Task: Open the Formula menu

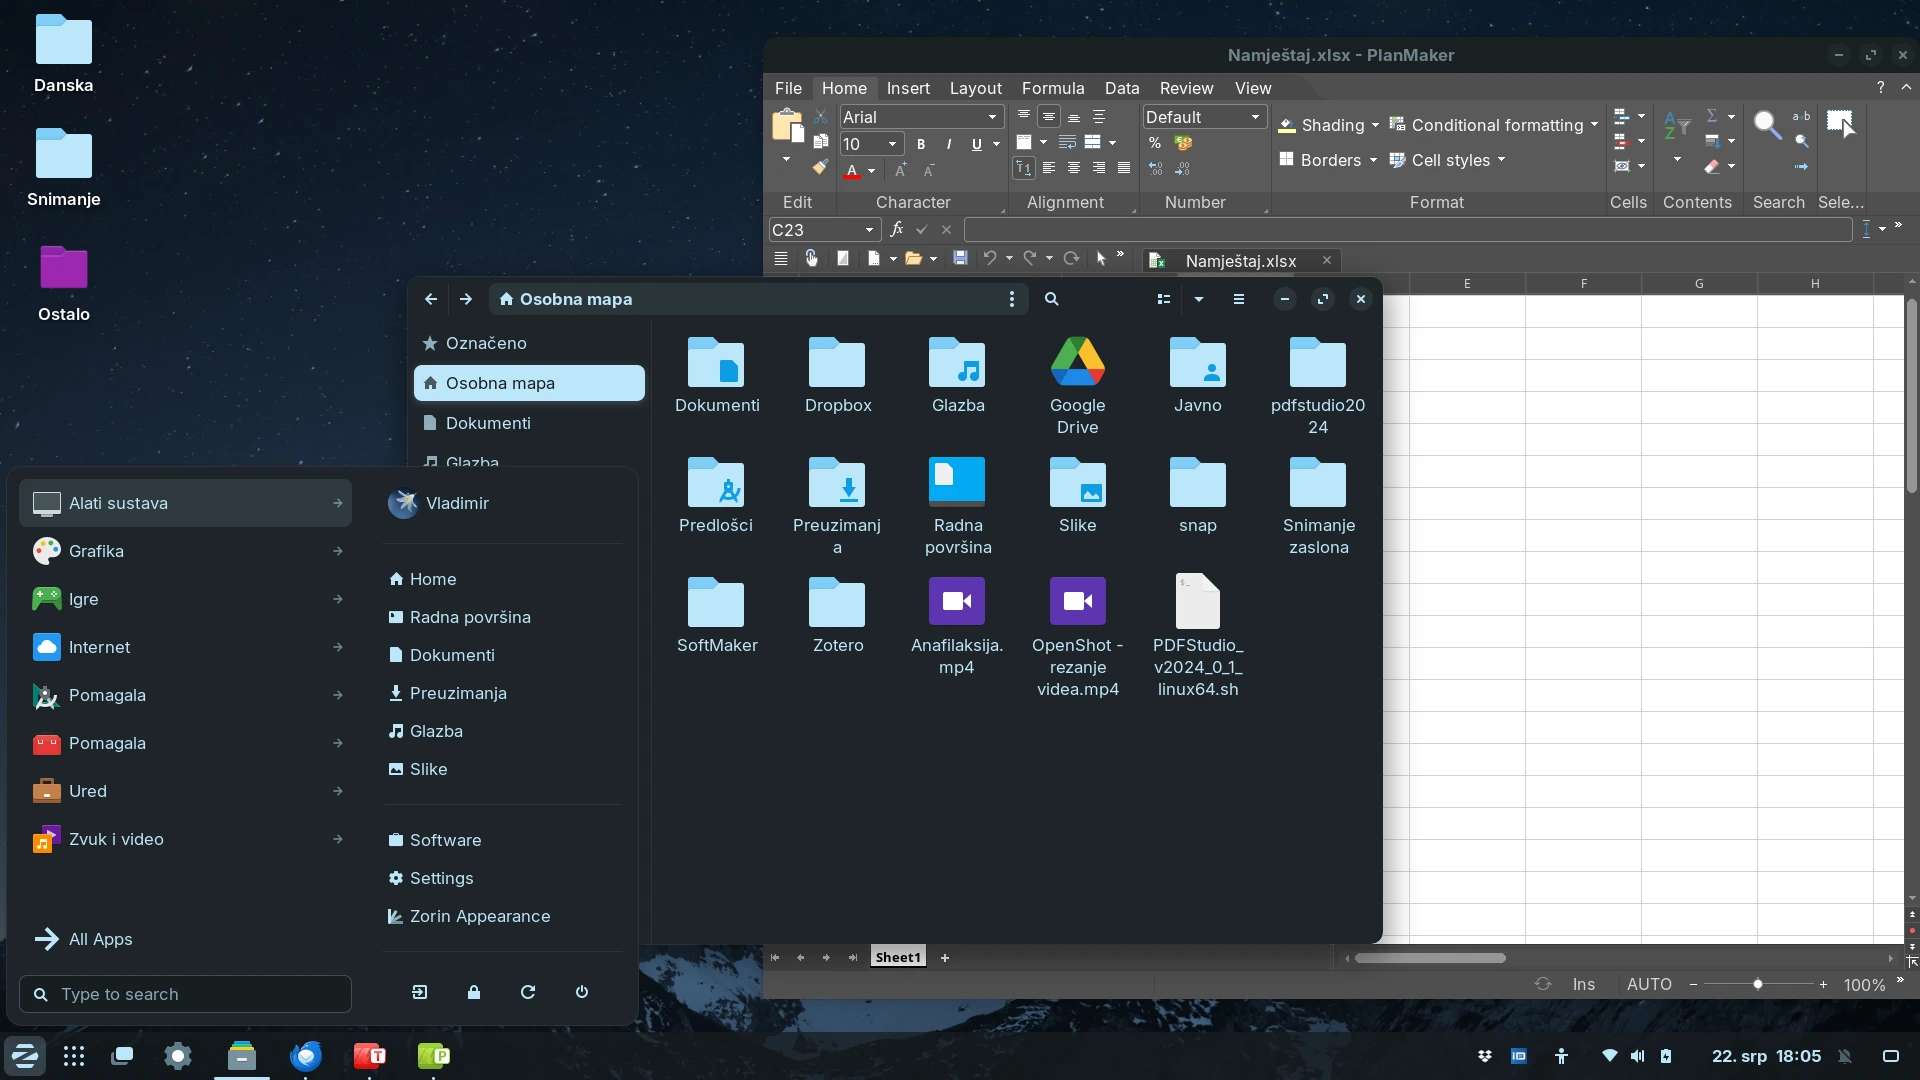Action: click(x=1053, y=88)
